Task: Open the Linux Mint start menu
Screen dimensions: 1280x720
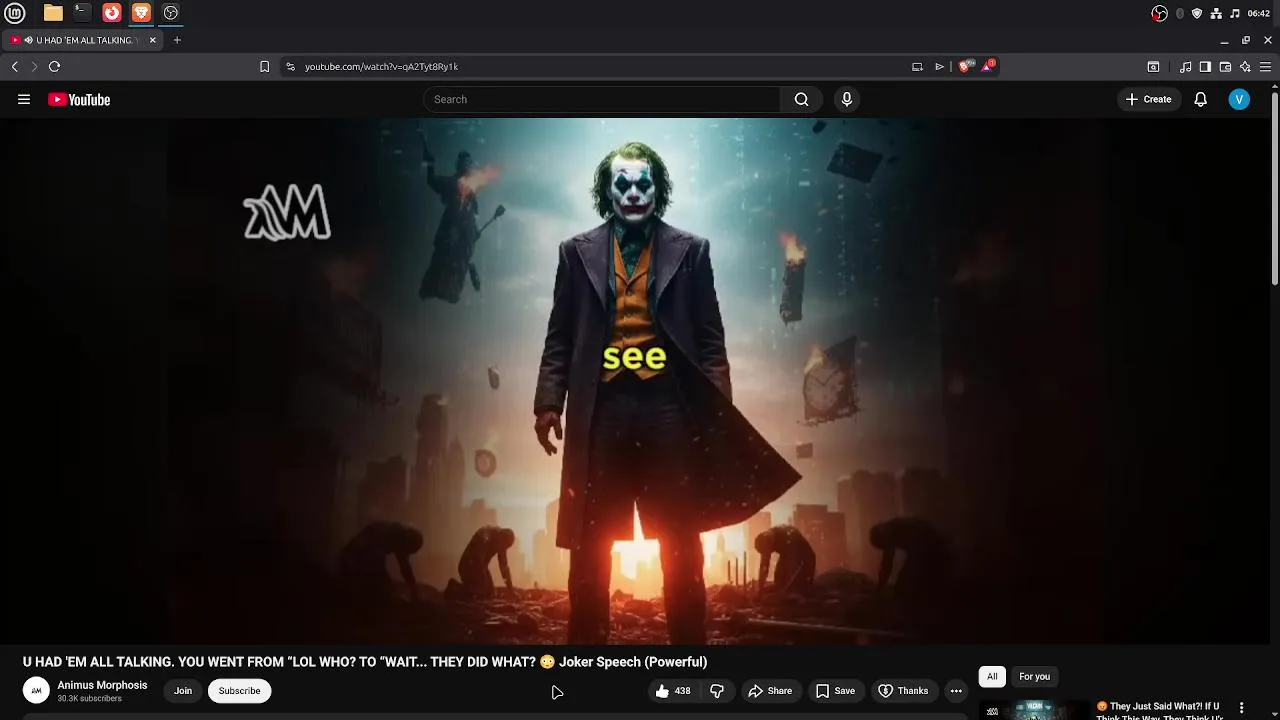Action: (16, 13)
